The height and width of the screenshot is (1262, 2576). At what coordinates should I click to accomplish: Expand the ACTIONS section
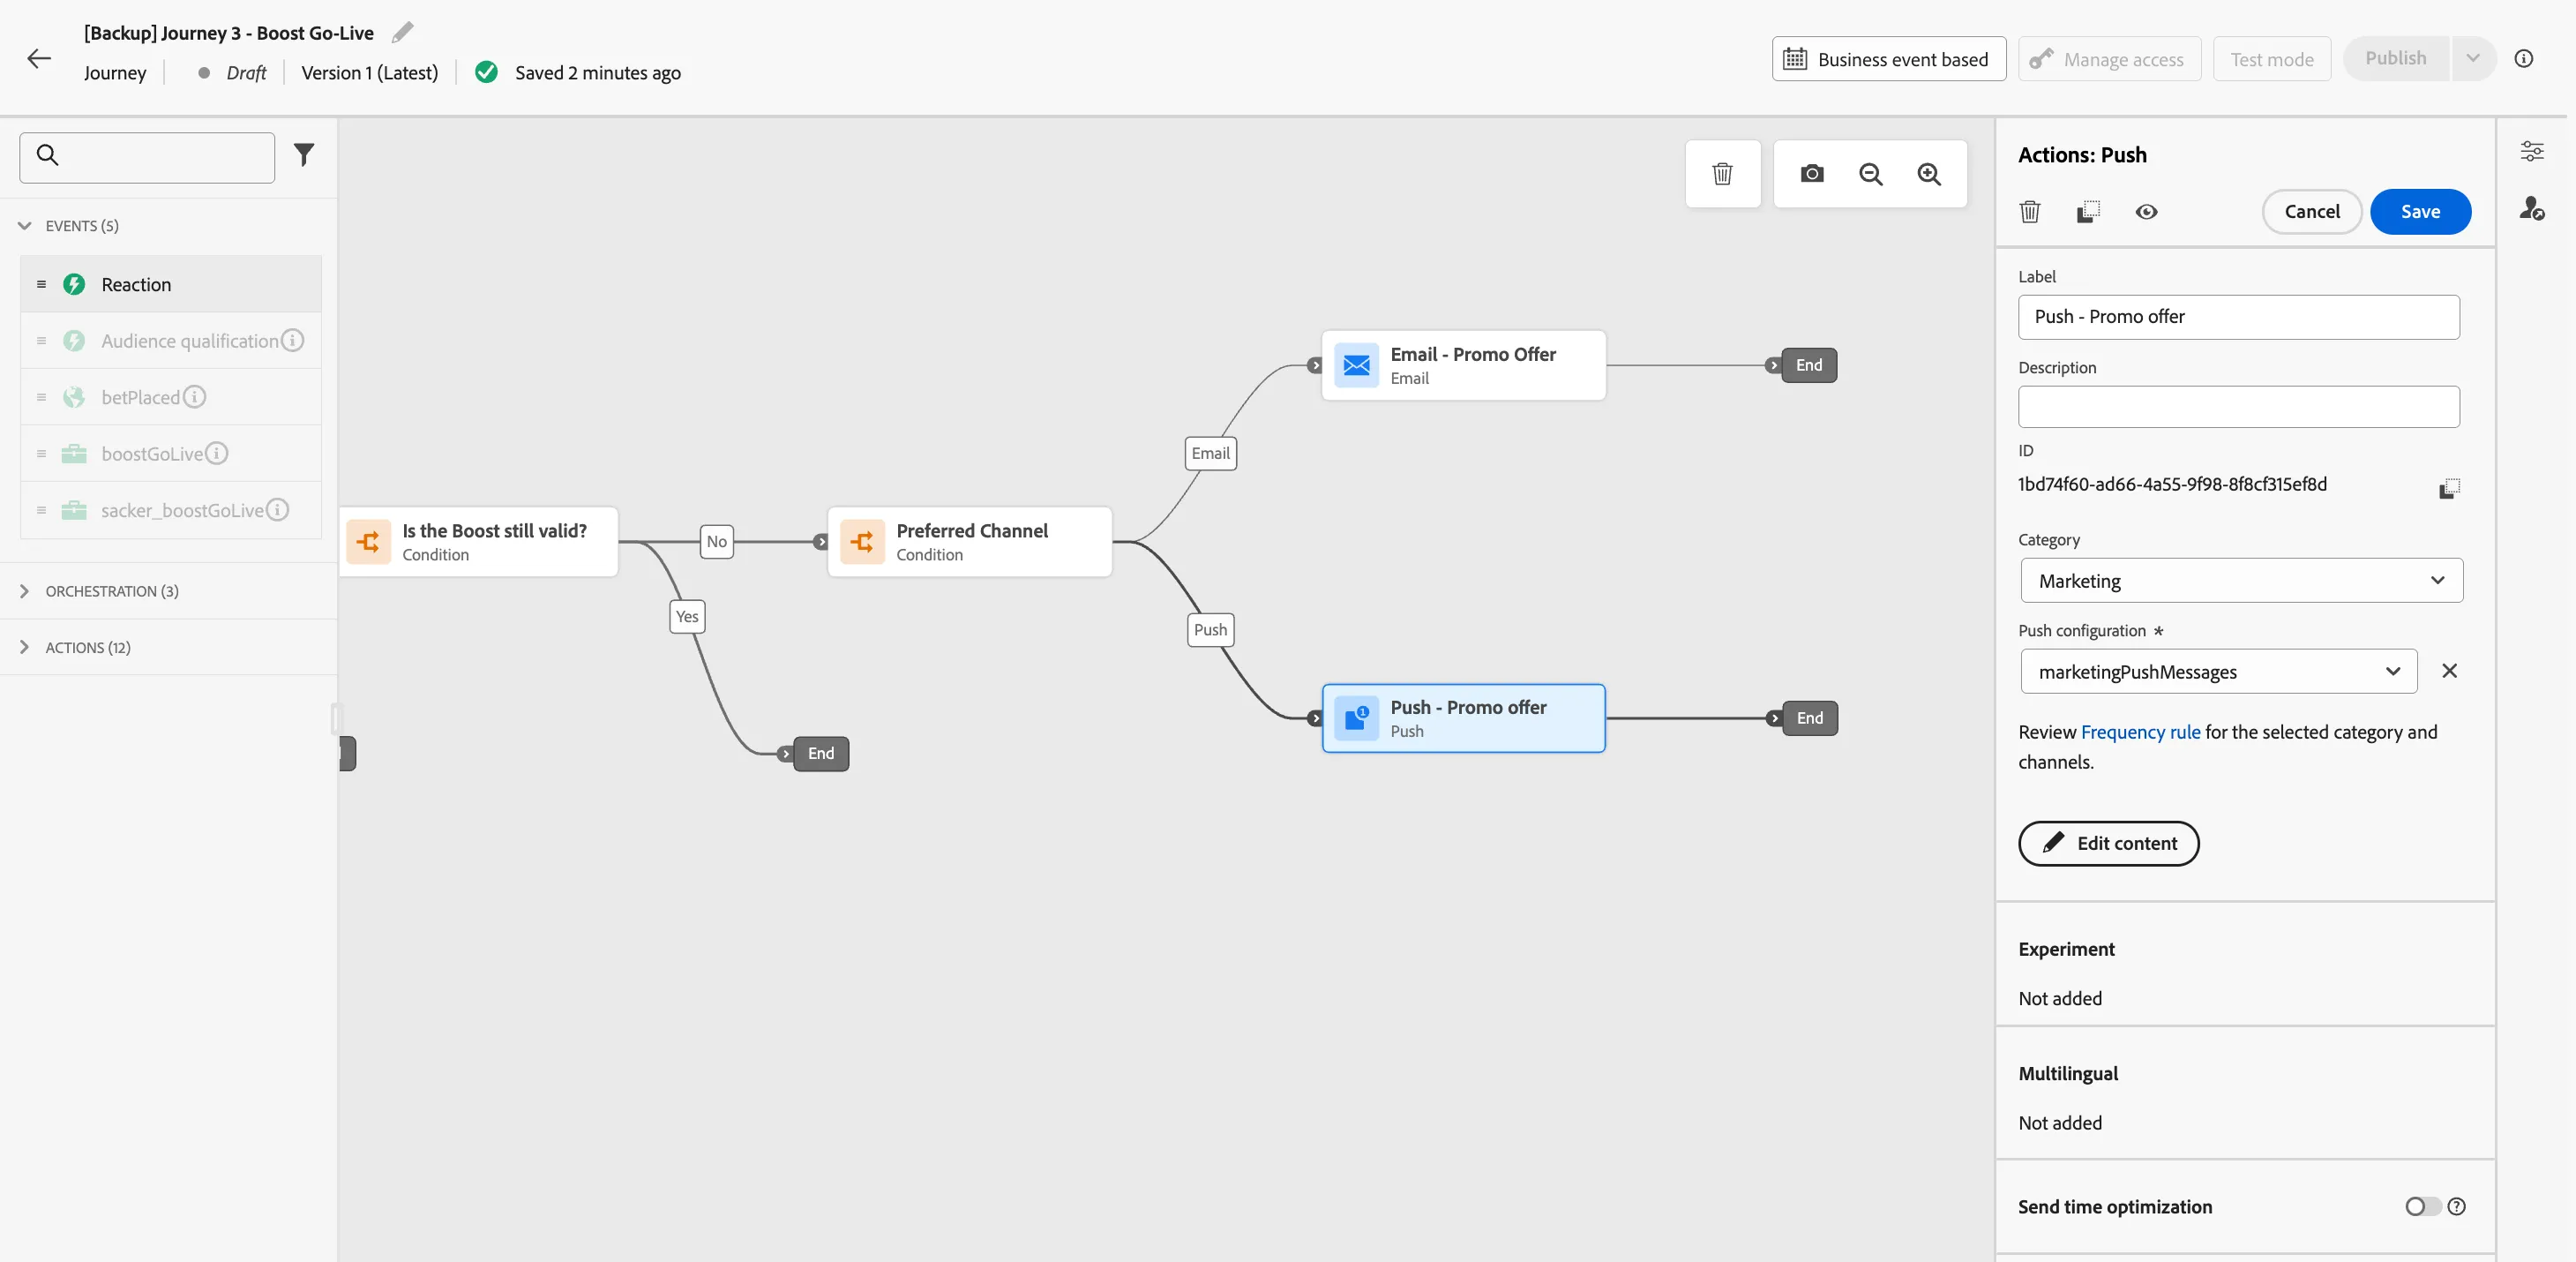click(x=25, y=648)
